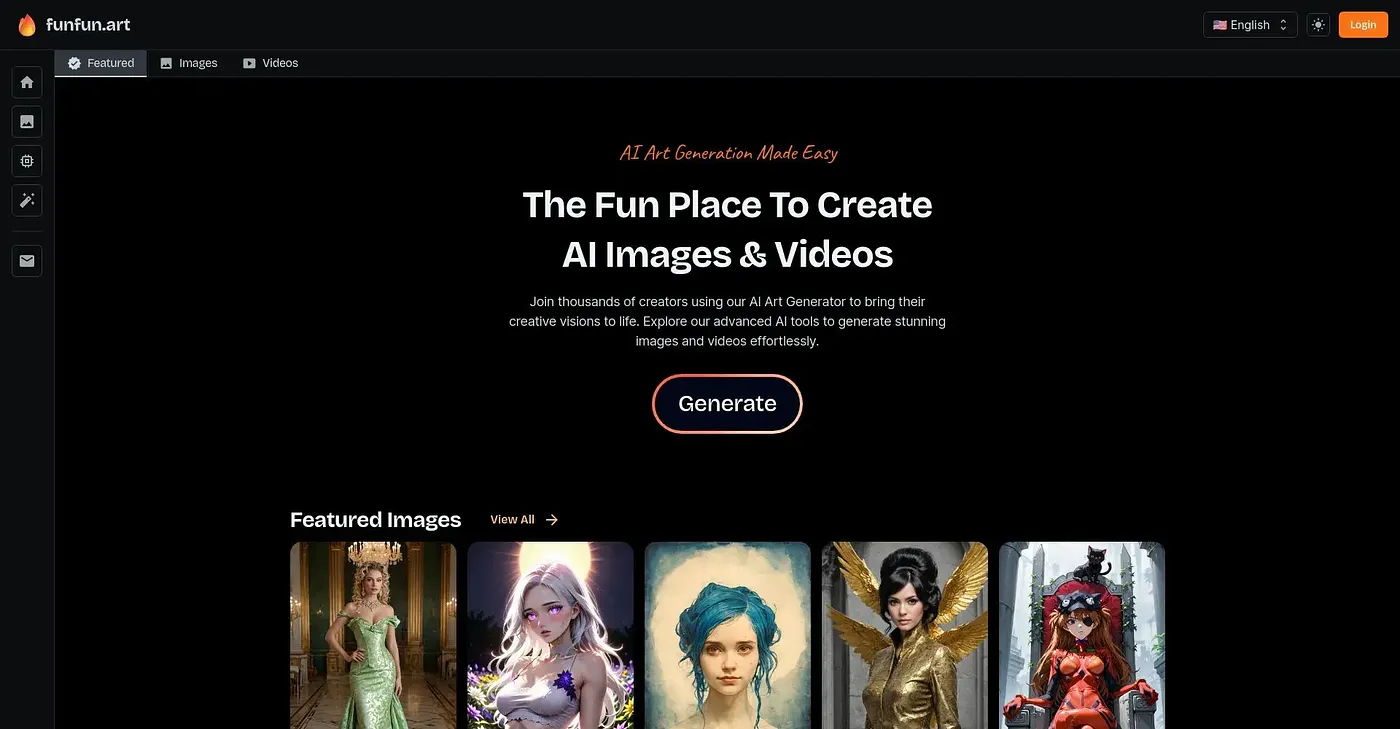
Task: Click the orange Login button
Action: click(x=1363, y=25)
